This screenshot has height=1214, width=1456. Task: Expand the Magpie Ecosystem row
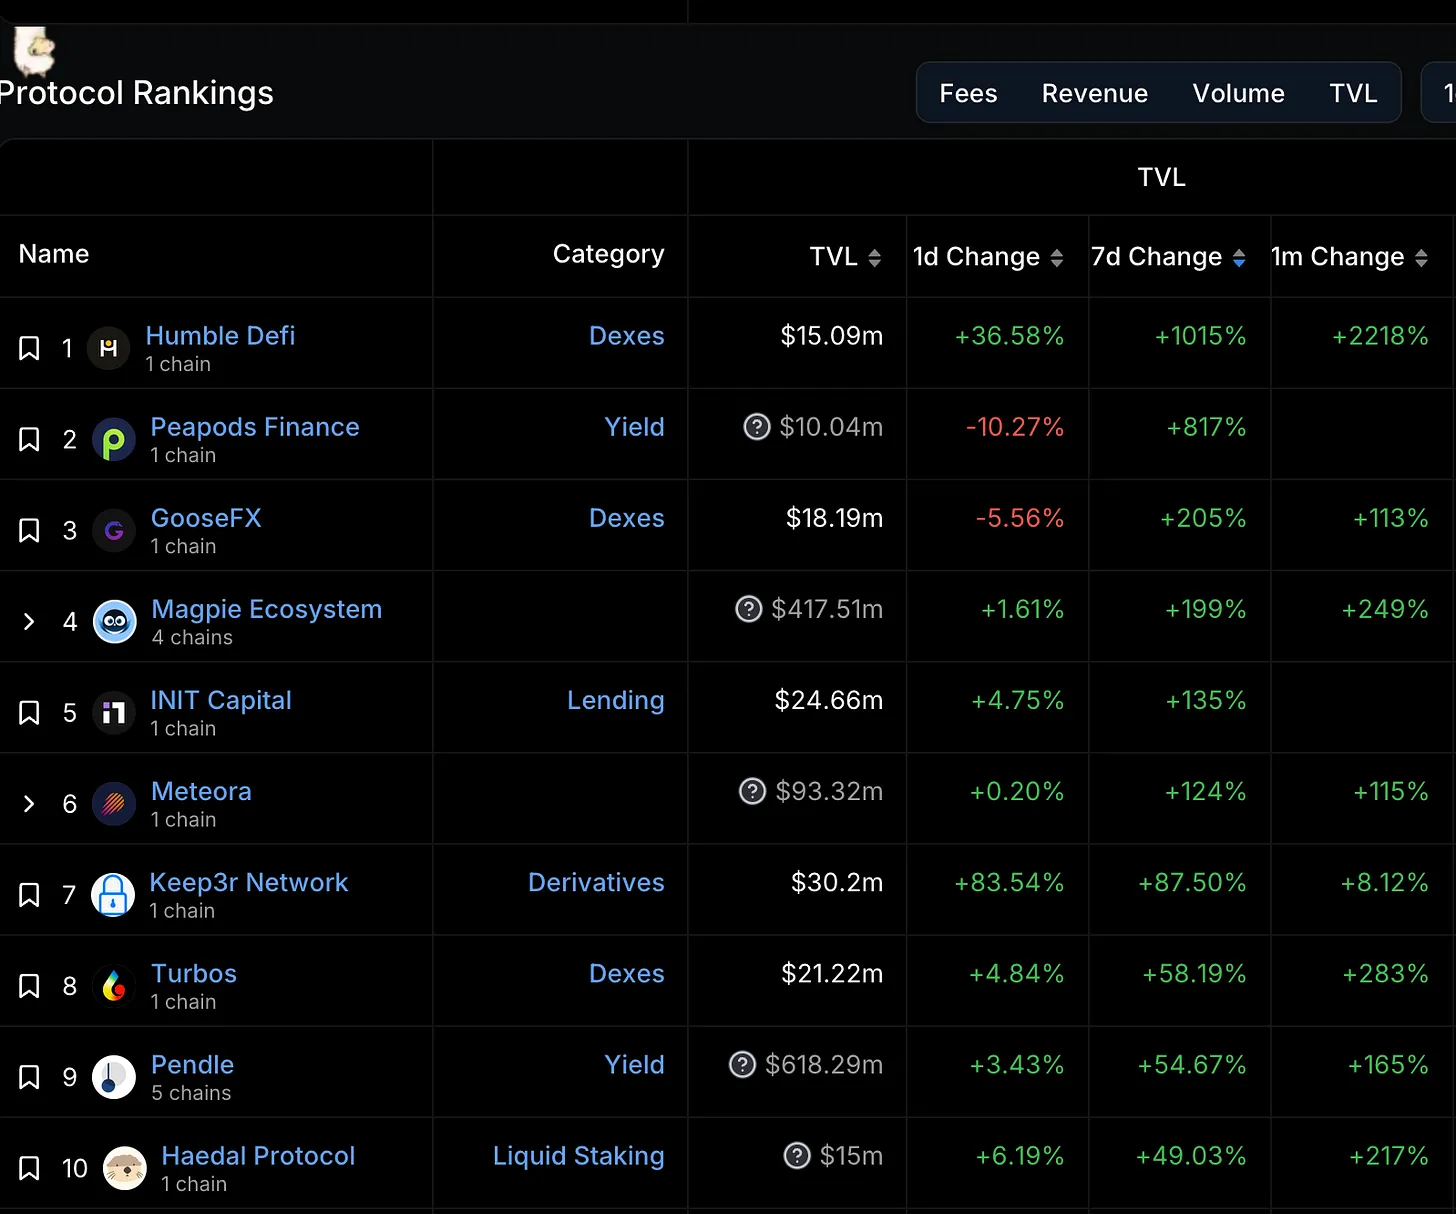click(x=29, y=622)
